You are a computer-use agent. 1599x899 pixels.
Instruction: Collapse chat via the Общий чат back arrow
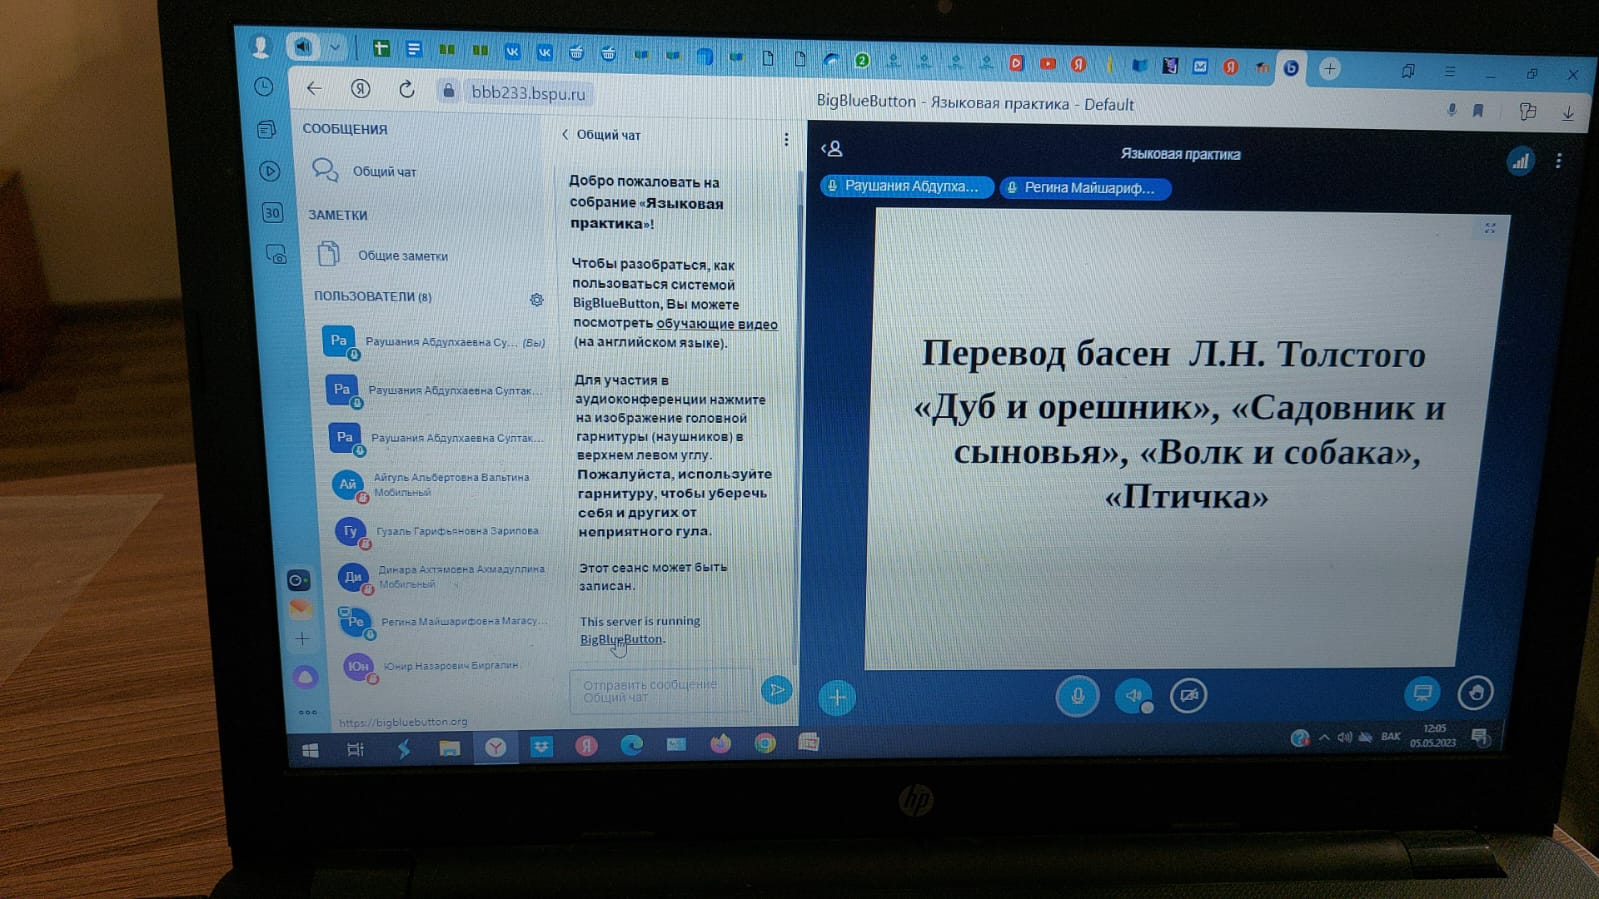click(x=566, y=135)
